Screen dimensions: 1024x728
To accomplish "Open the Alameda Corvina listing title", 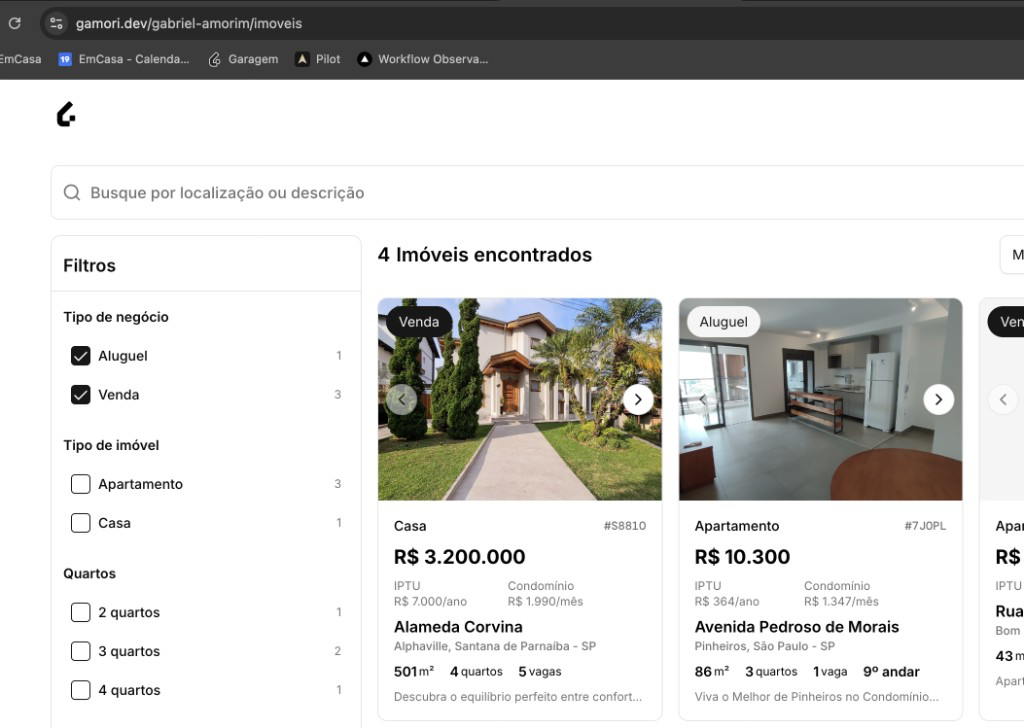I will click(x=458, y=627).
